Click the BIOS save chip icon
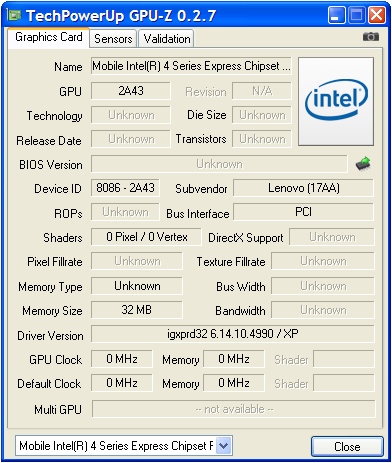This screenshot has height=463, width=392. click(x=364, y=164)
